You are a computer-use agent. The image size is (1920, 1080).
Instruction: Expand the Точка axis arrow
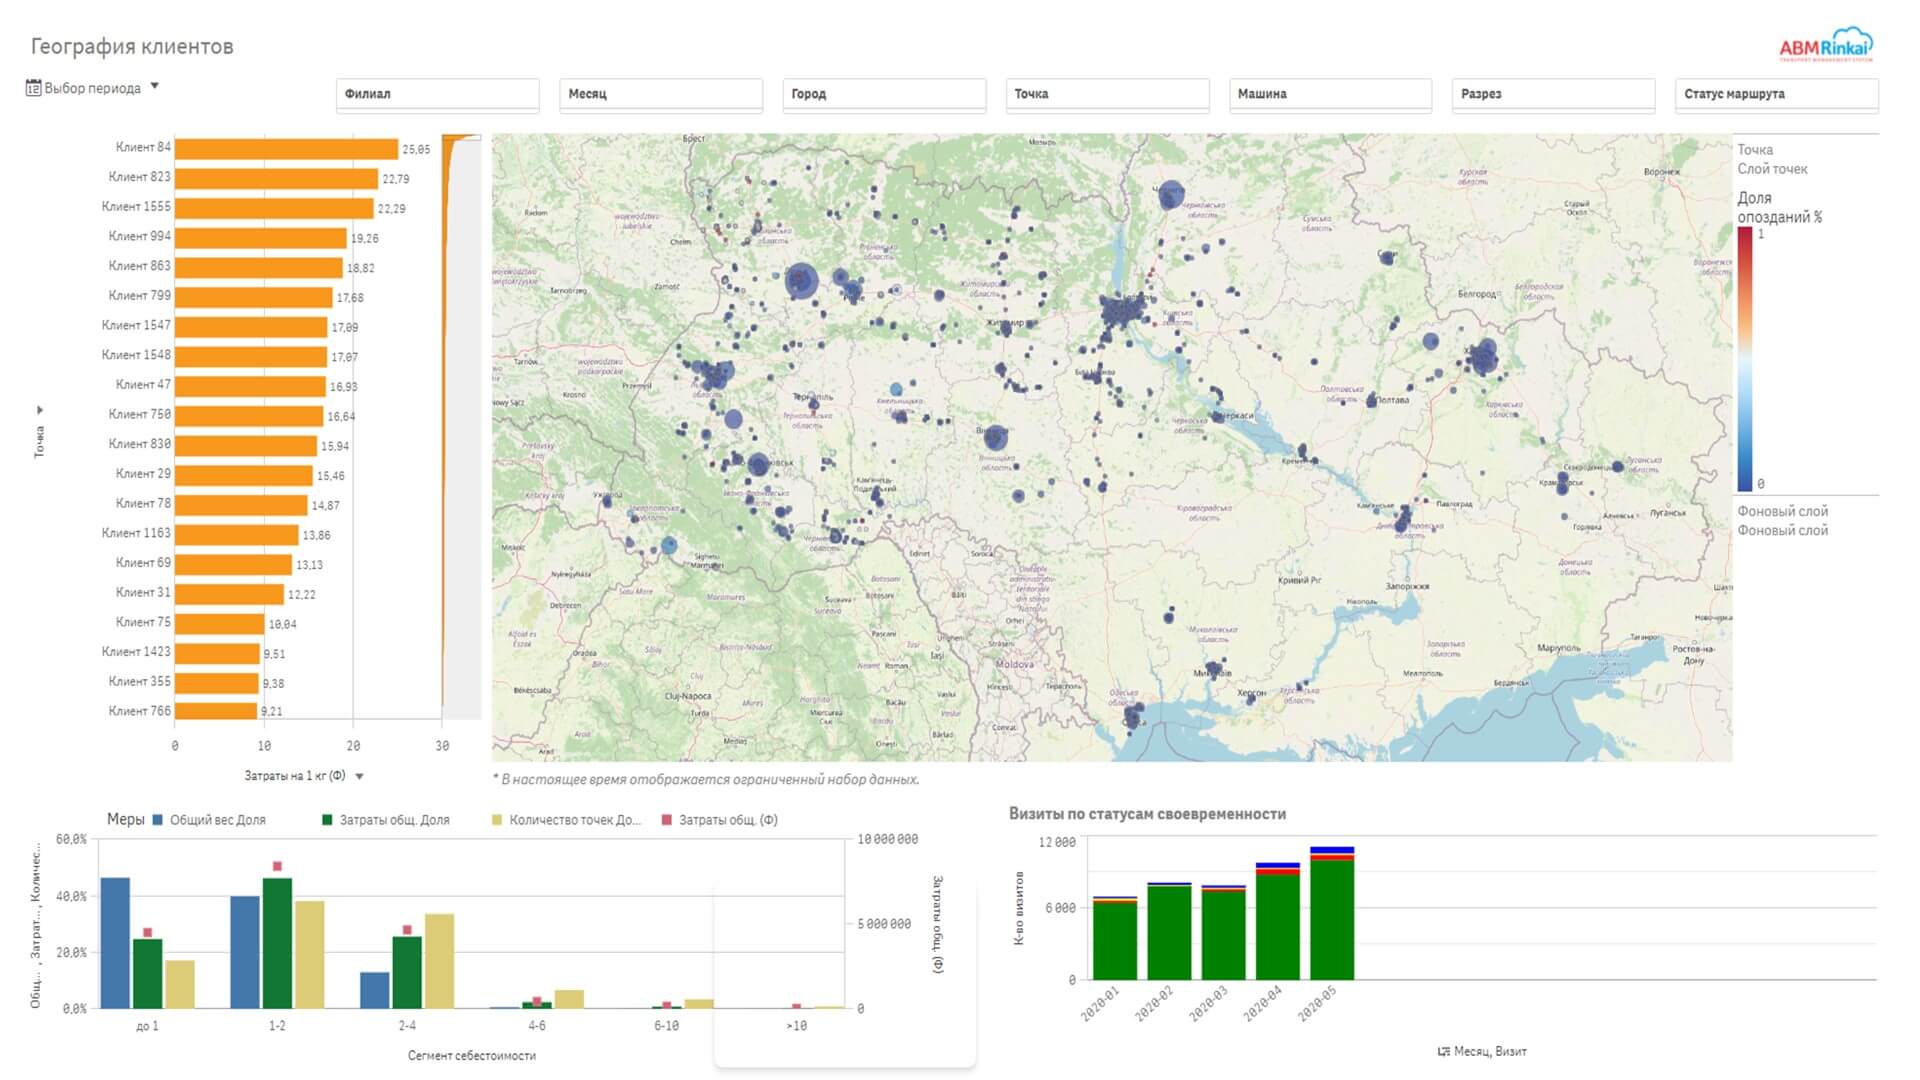[40, 410]
